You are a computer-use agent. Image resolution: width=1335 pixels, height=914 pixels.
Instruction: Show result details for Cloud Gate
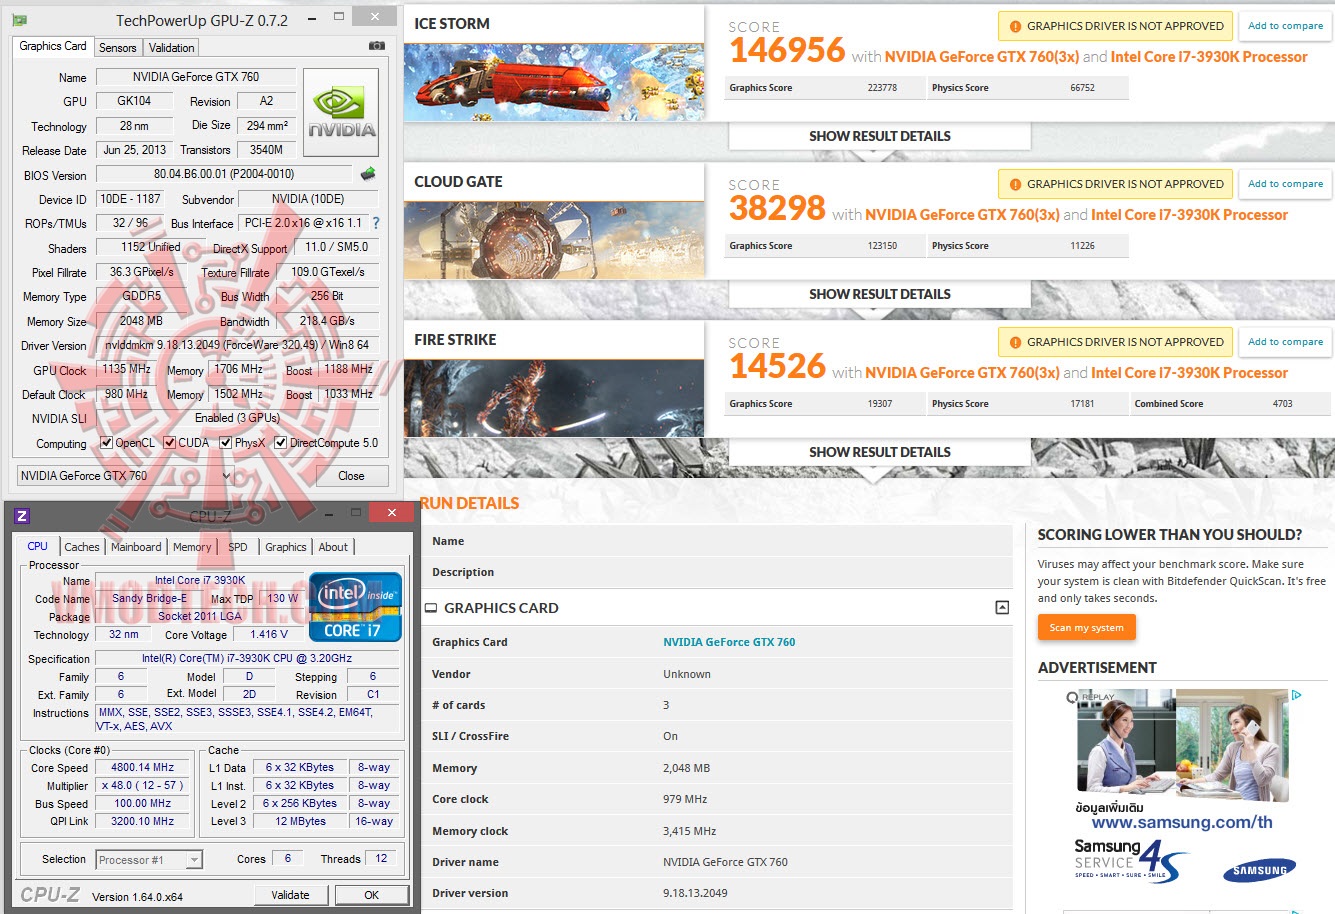pos(880,294)
